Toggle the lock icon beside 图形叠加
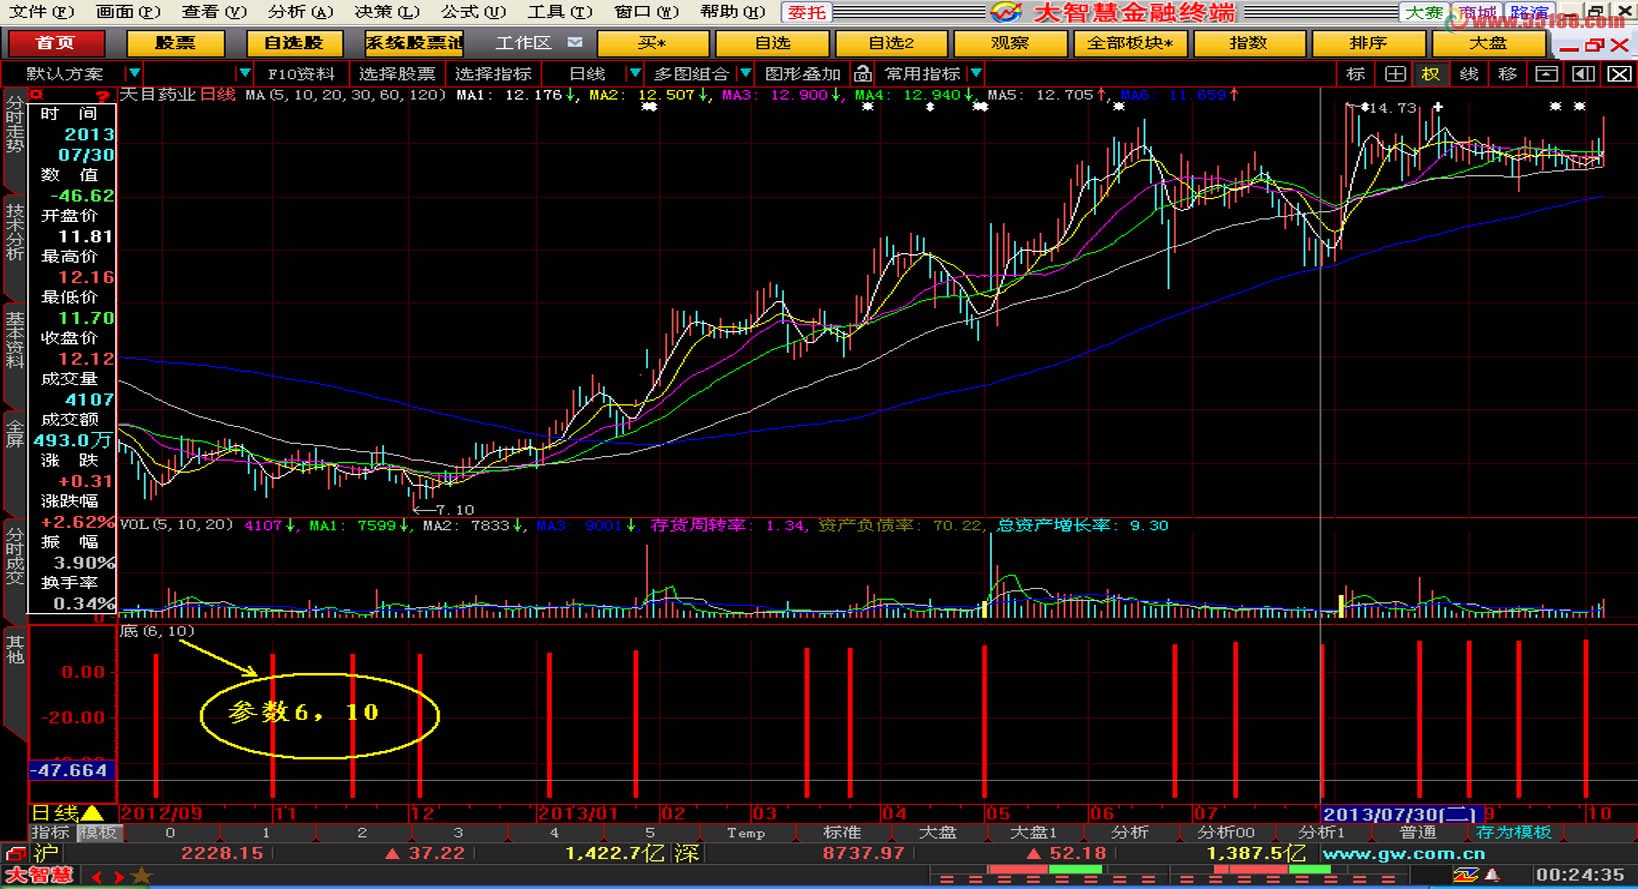This screenshot has height=889, width=1638. coord(862,74)
